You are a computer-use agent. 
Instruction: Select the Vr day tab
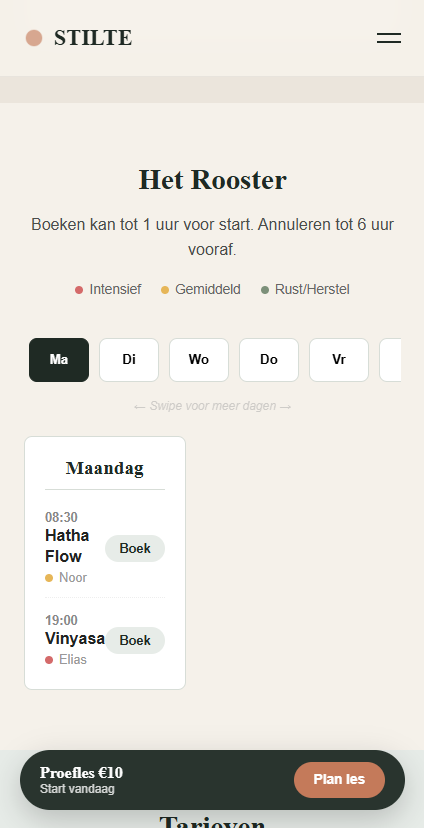pos(338,360)
